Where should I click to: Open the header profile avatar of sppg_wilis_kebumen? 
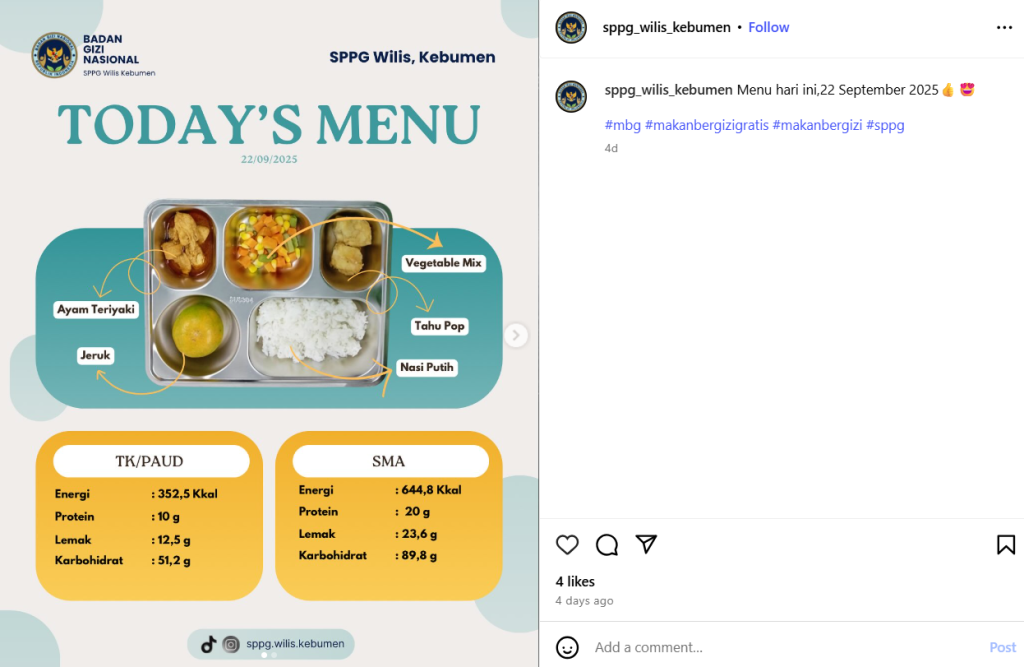[x=571, y=27]
